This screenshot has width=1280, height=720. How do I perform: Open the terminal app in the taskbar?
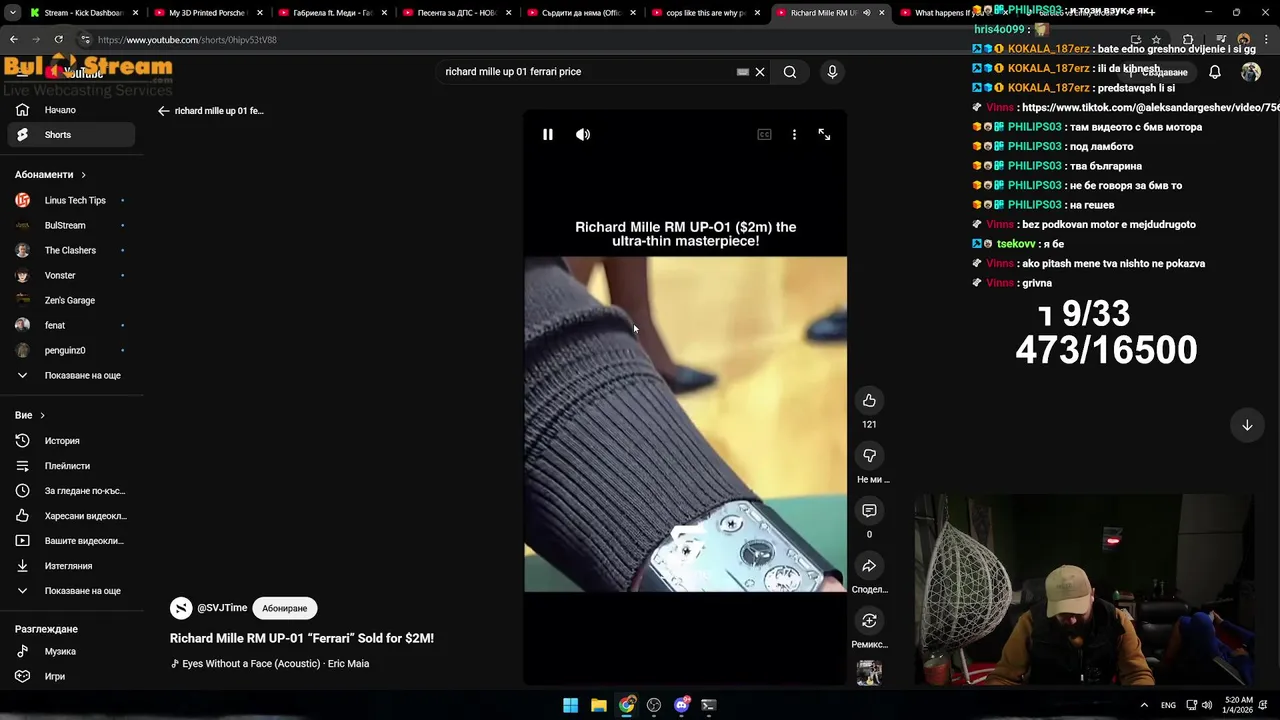[x=709, y=705]
